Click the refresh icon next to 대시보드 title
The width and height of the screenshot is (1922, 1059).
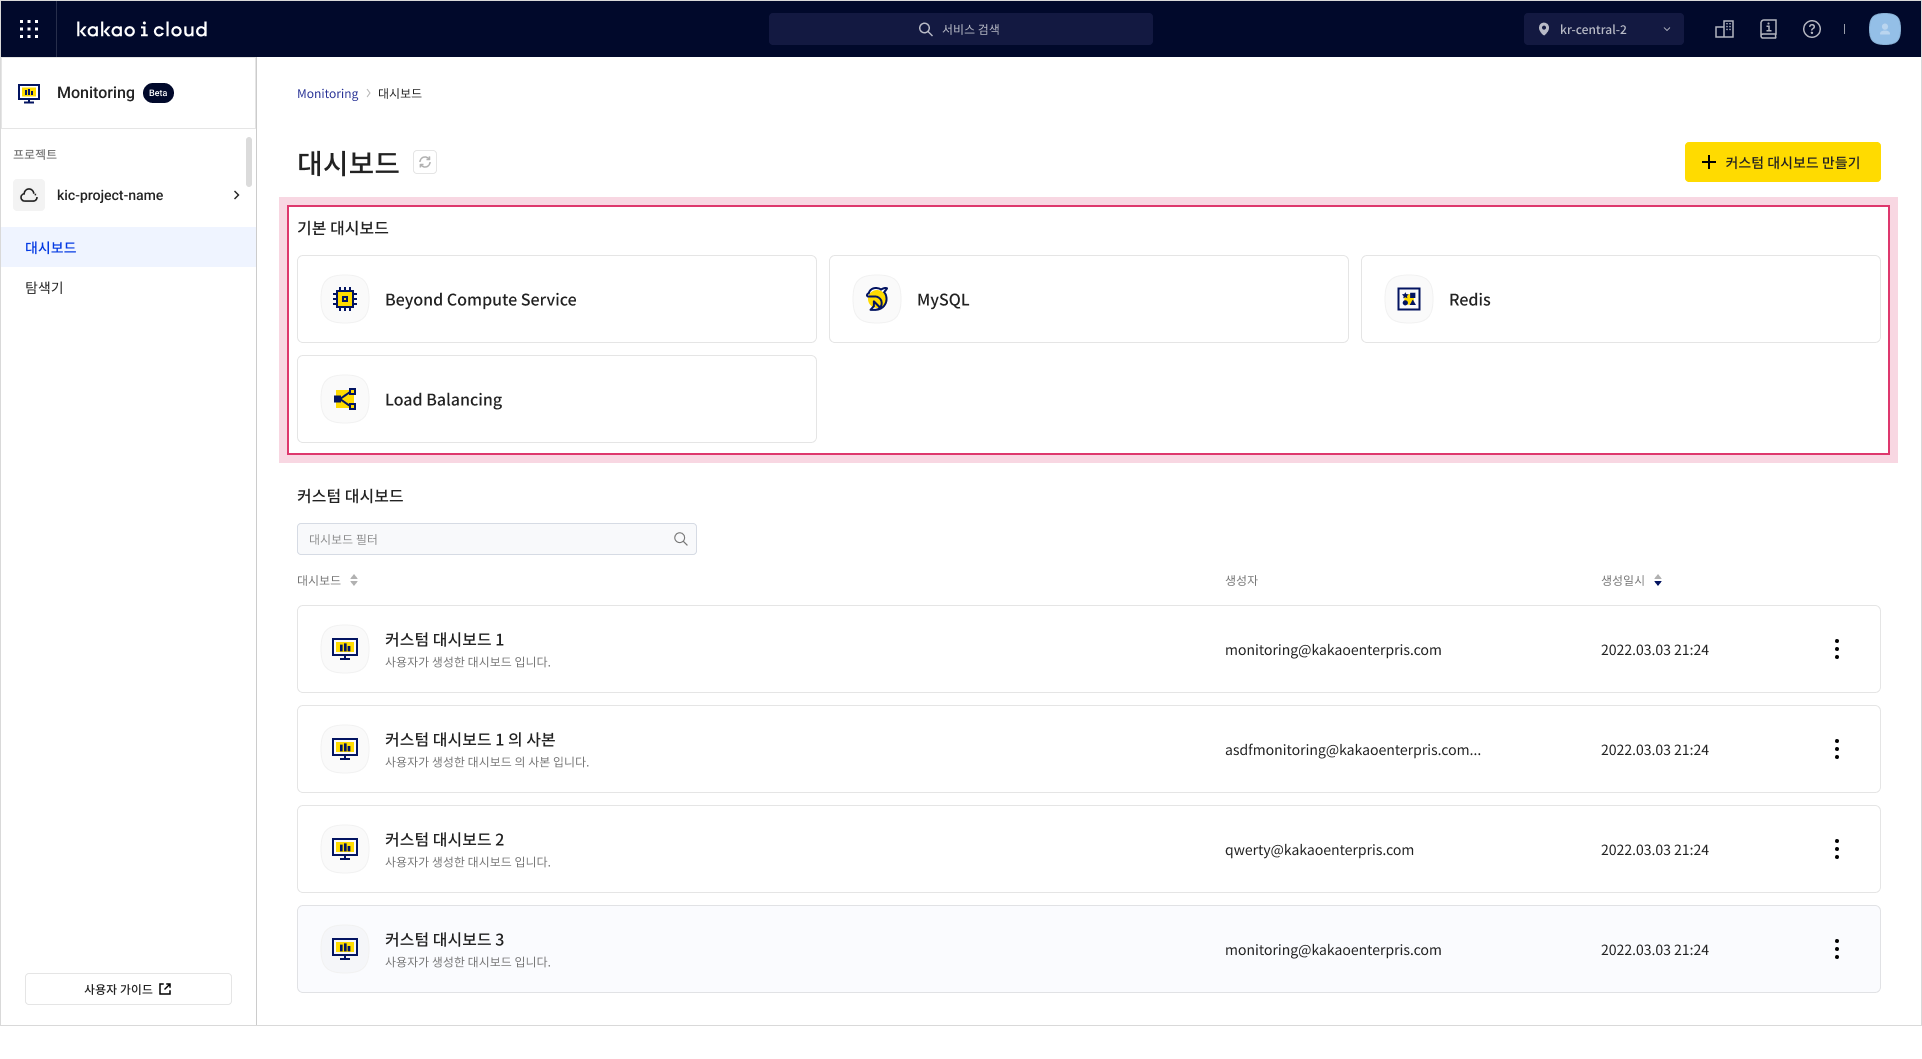tap(425, 162)
